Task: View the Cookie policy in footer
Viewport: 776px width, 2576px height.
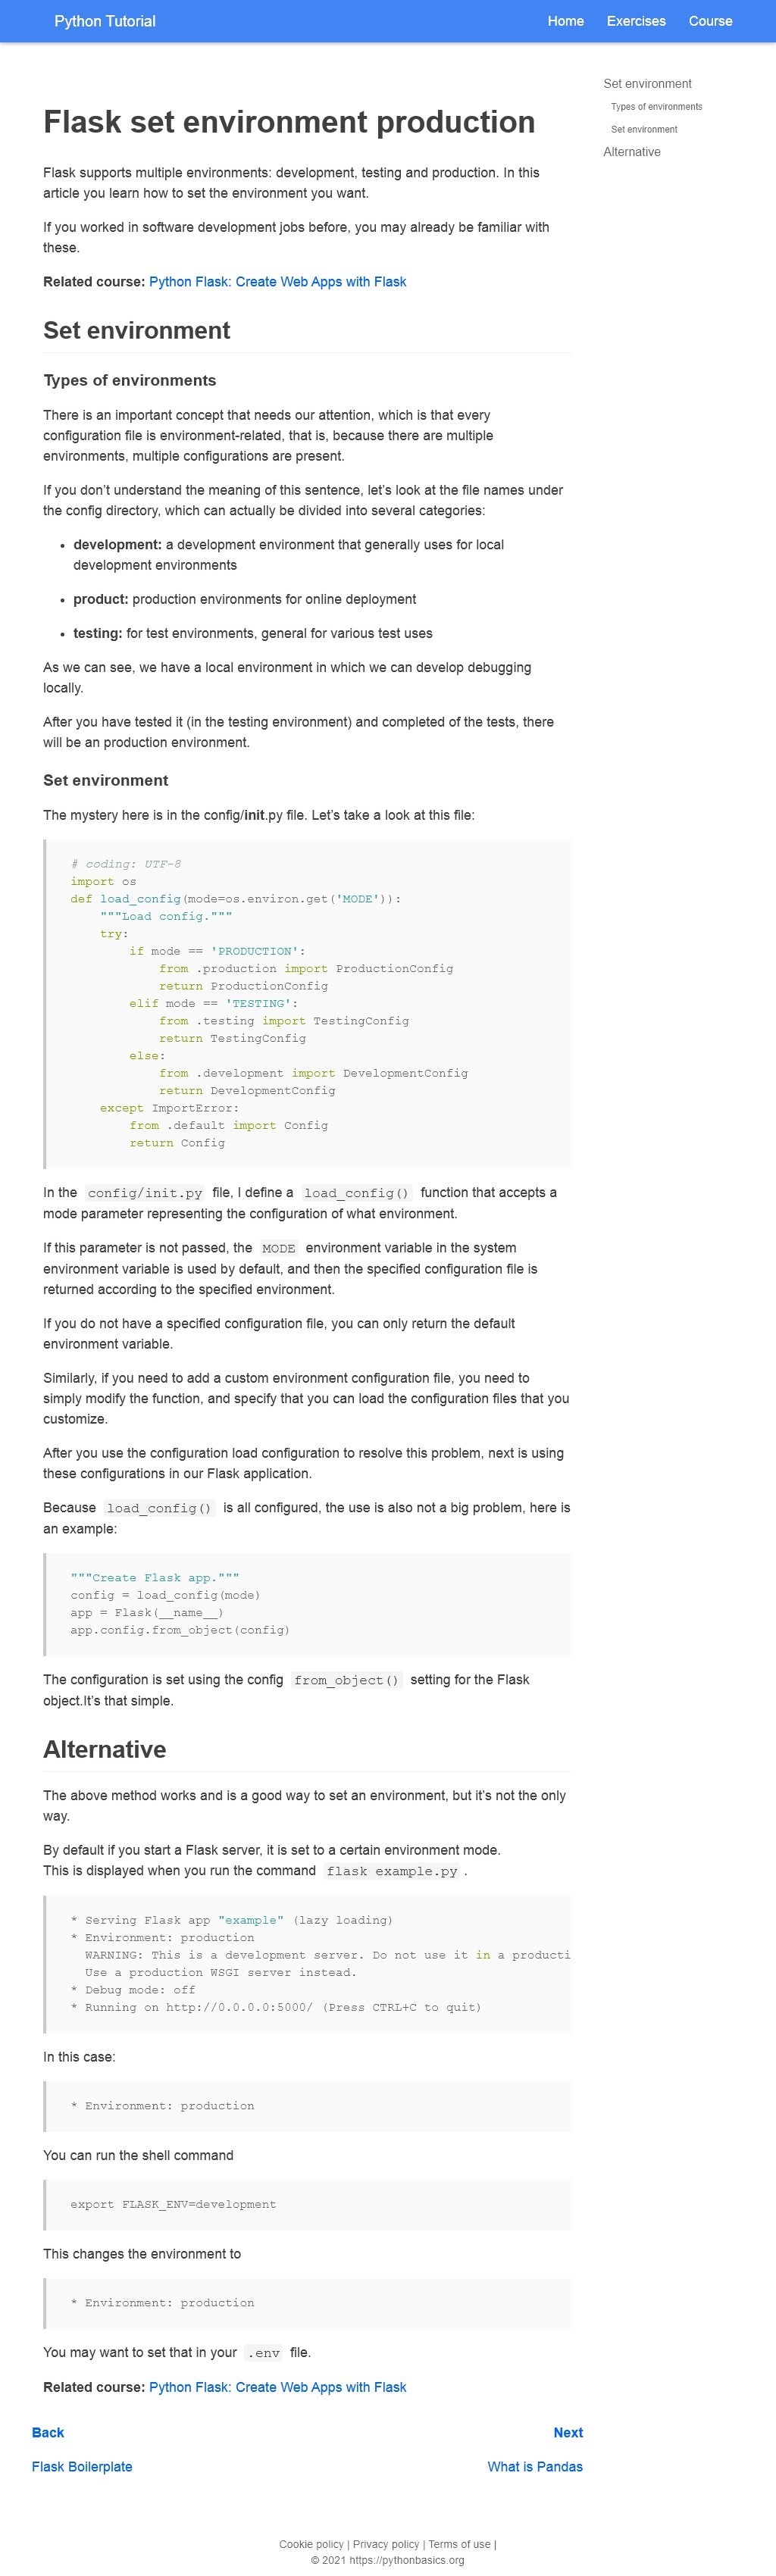Action: click(x=311, y=2544)
